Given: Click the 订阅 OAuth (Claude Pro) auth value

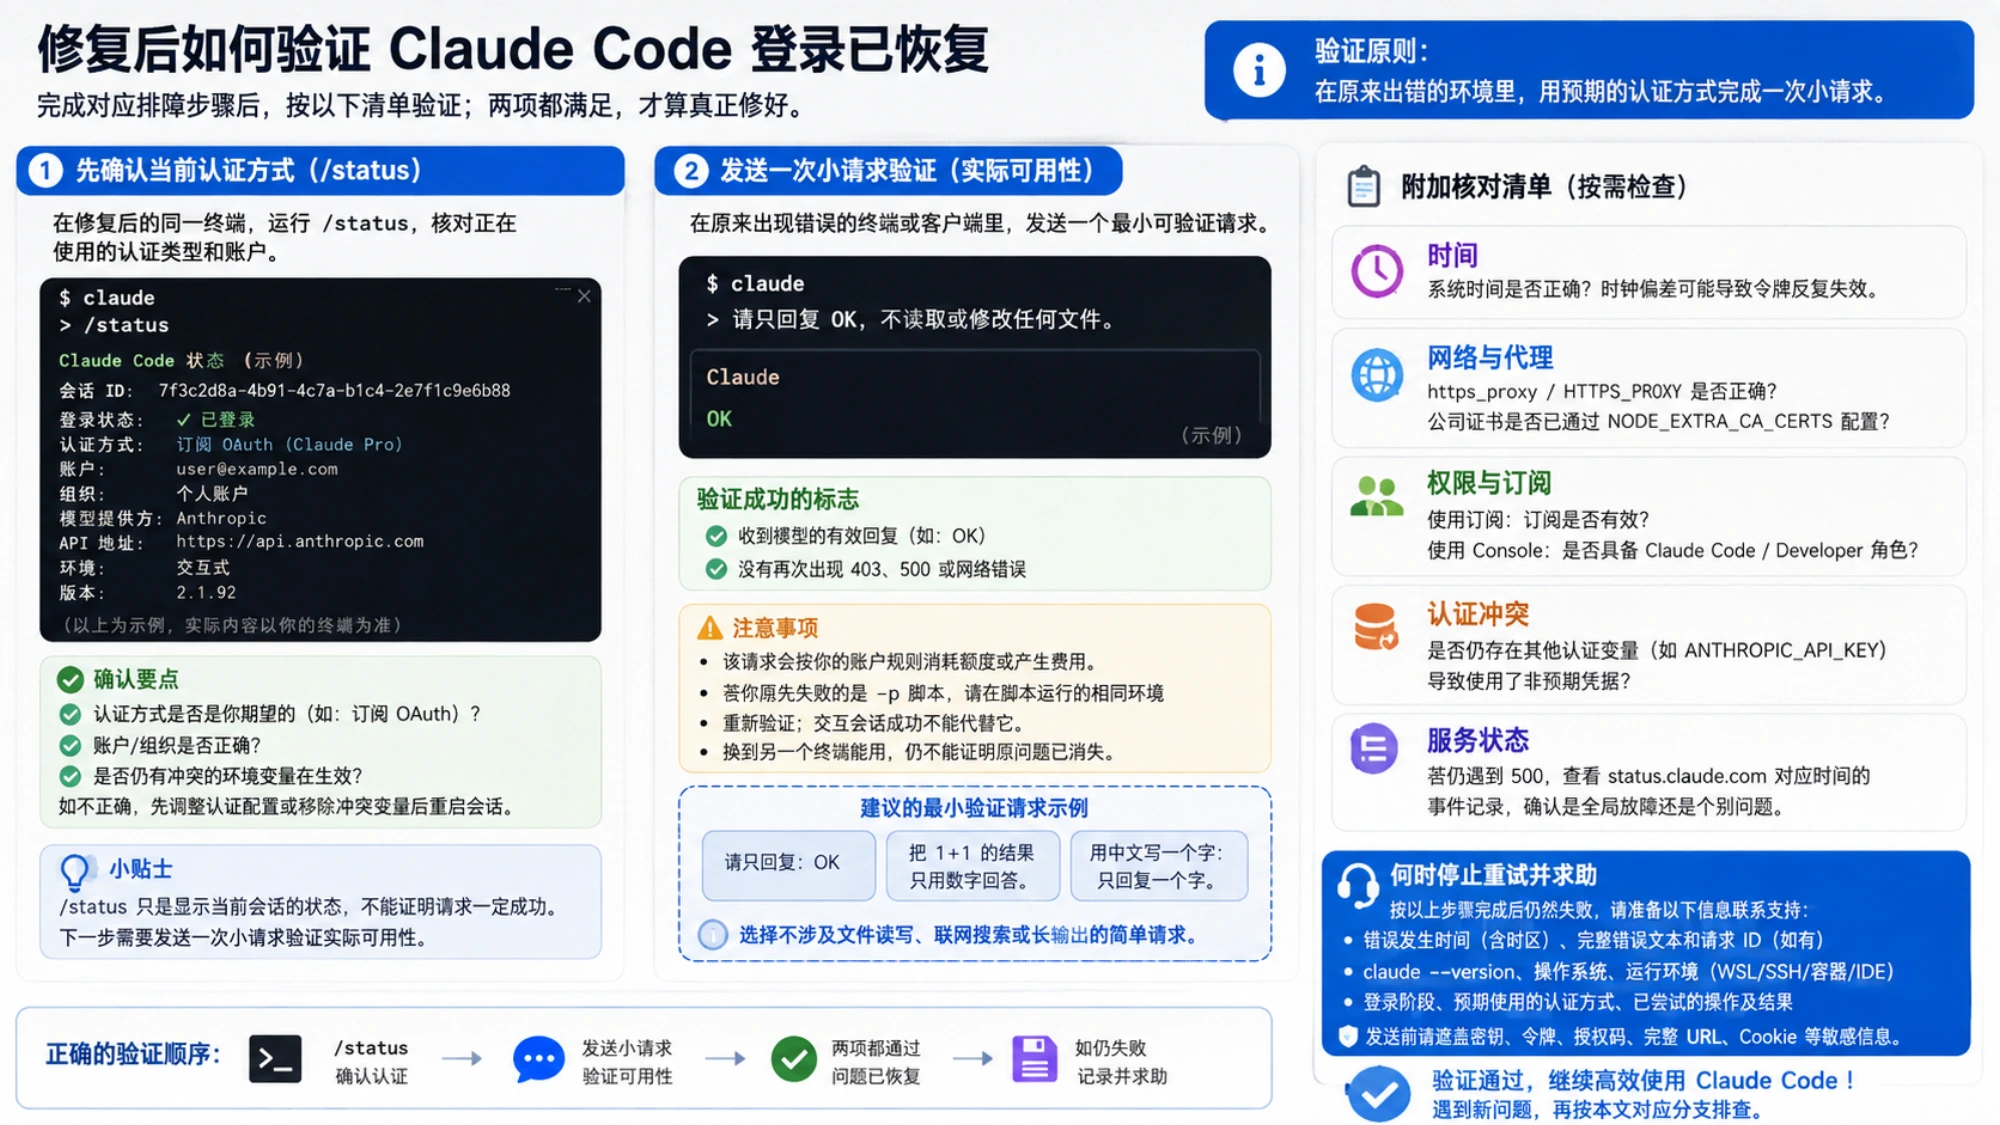Looking at the screenshot, I should (x=289, y=444).
